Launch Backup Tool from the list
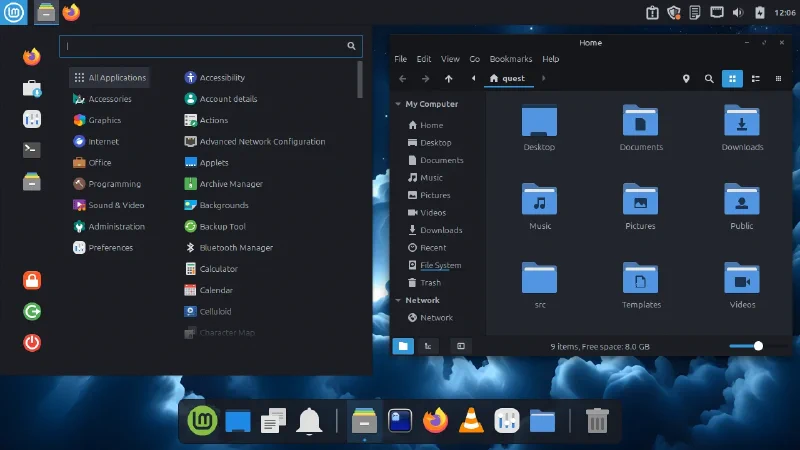 [x=215, y=227]
